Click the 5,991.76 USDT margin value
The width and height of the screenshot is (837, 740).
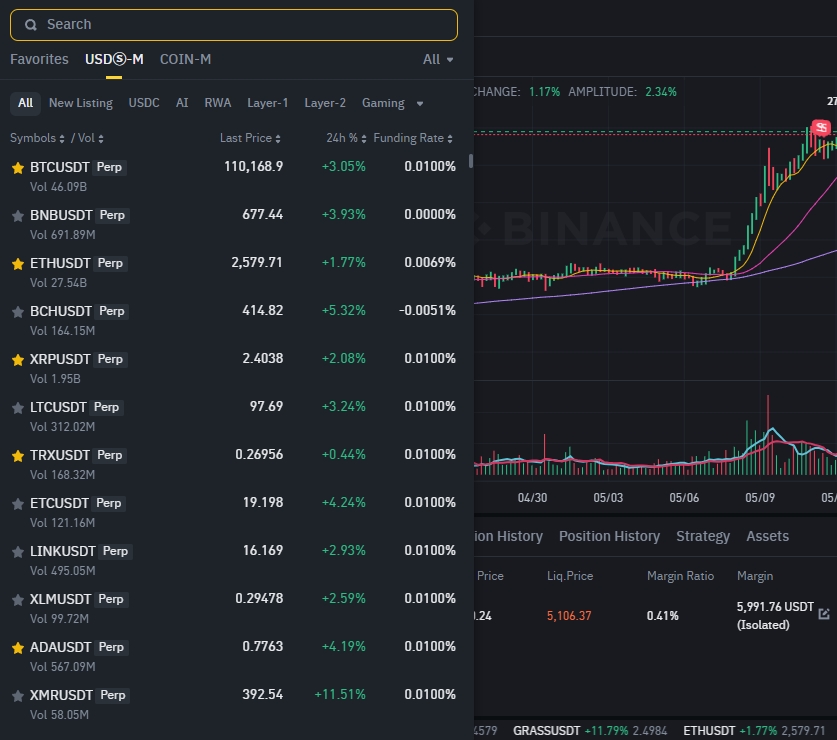tap(775, 607)
